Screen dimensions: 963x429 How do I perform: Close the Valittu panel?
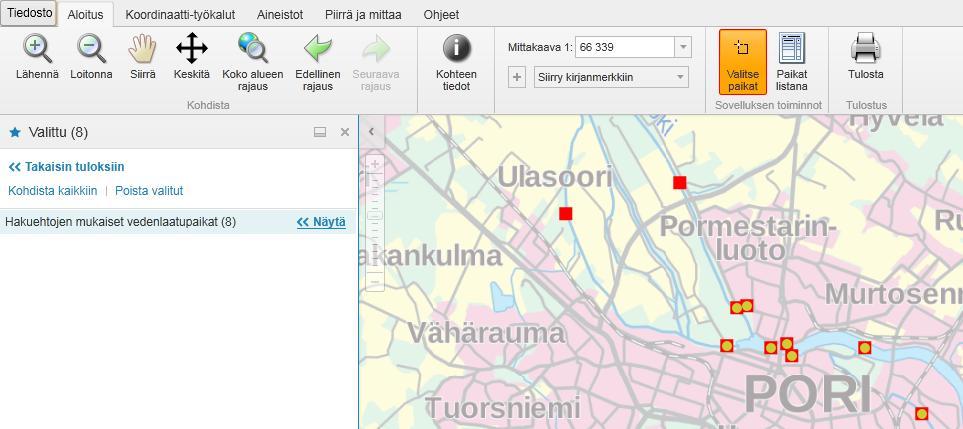[x=345, y=132]
